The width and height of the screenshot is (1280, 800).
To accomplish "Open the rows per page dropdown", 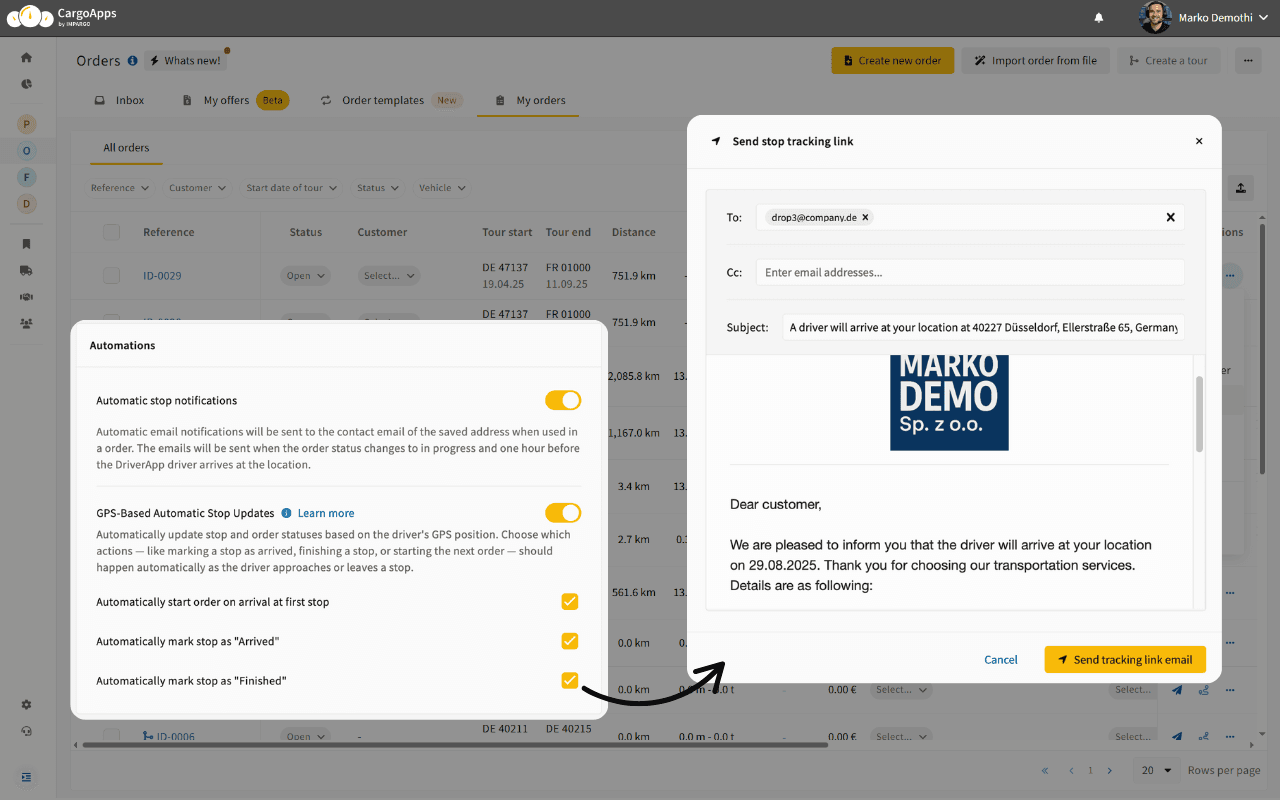I will coord(1155,771).
